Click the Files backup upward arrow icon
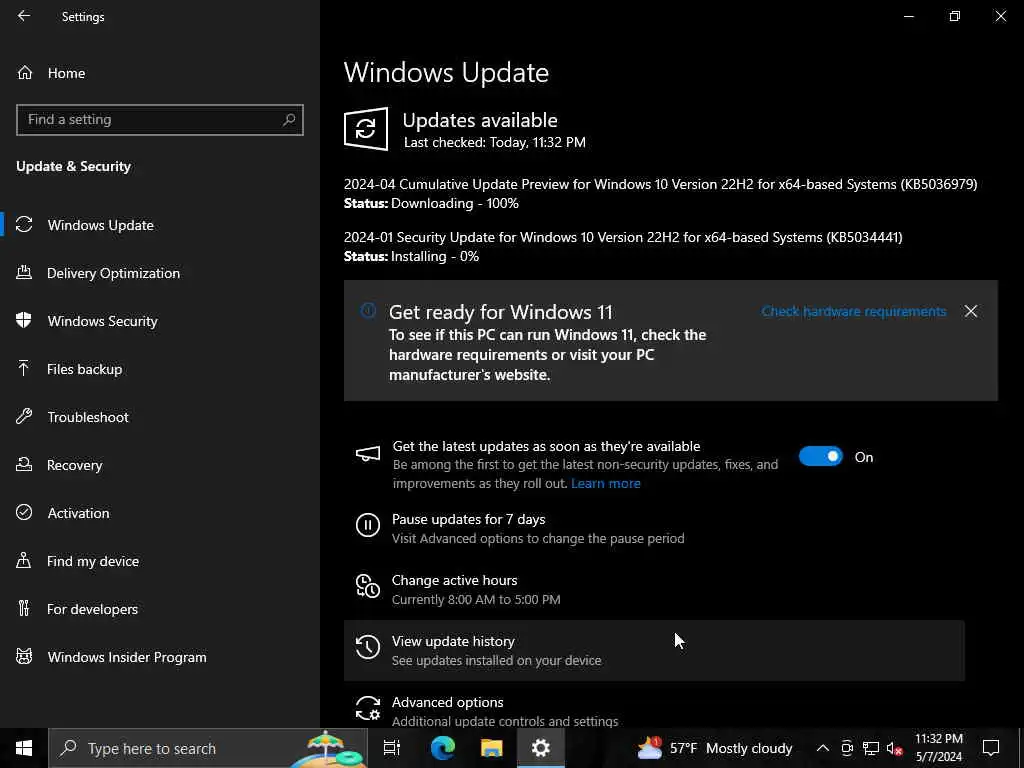This screenshot has height=768, width=1024. point(24,369)
